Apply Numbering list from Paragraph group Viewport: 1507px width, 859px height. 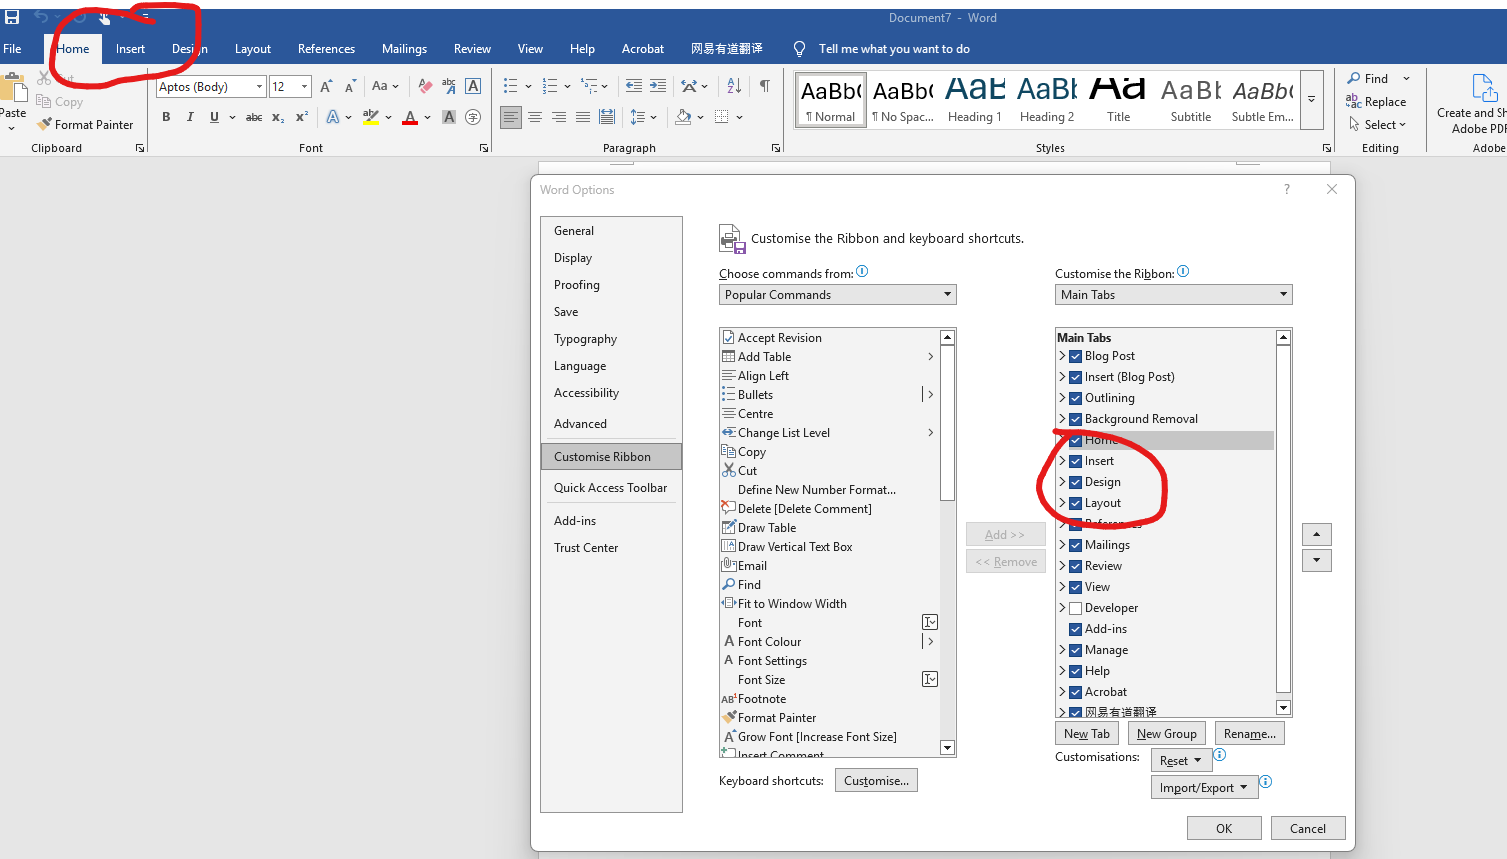(x=549, y=87)
